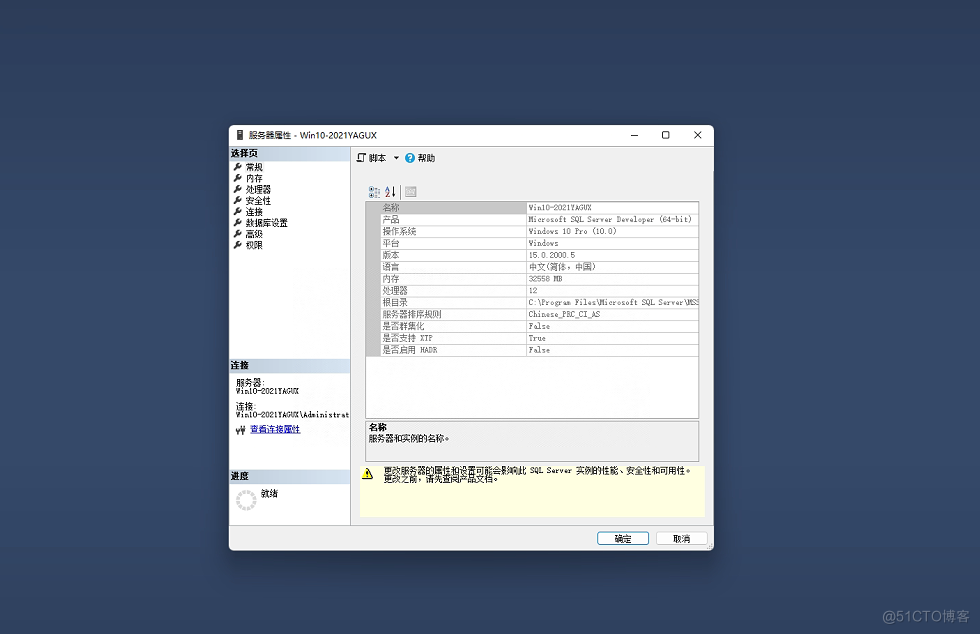Open the 处理器 page in the page list
The height and width of the screenshot is (634, 980).
(258, 189)
